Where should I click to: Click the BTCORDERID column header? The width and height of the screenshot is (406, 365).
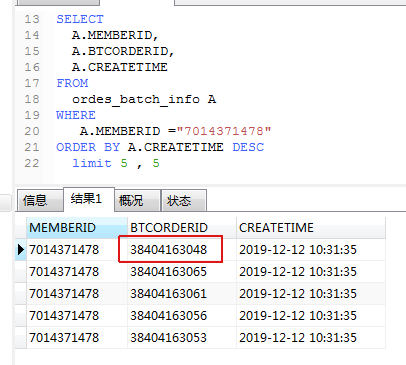coord(182,228)
